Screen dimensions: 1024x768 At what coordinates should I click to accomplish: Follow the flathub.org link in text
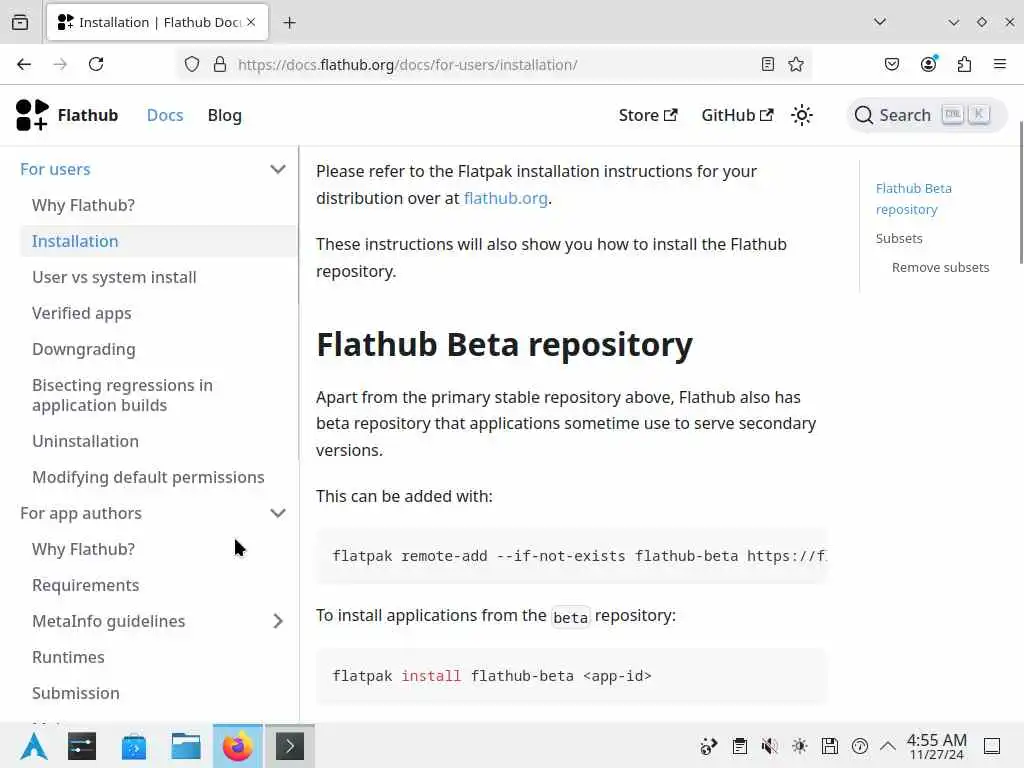click(505, 198)
